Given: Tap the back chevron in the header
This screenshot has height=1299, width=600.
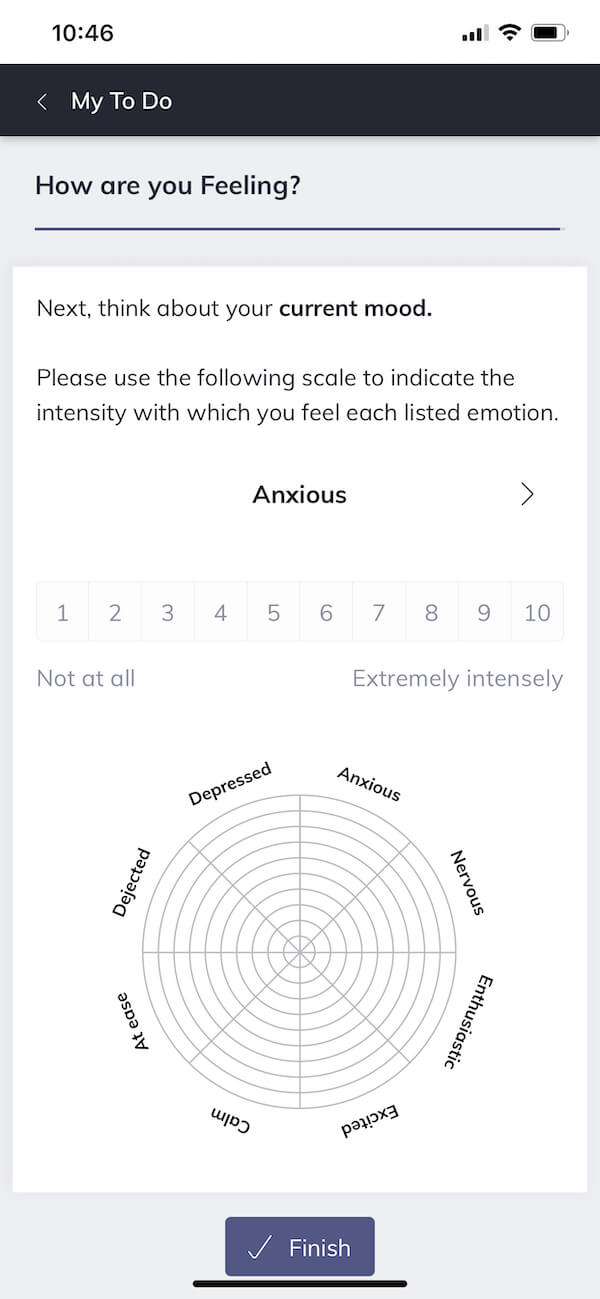Looking at the screenshot, I should 42,101.
